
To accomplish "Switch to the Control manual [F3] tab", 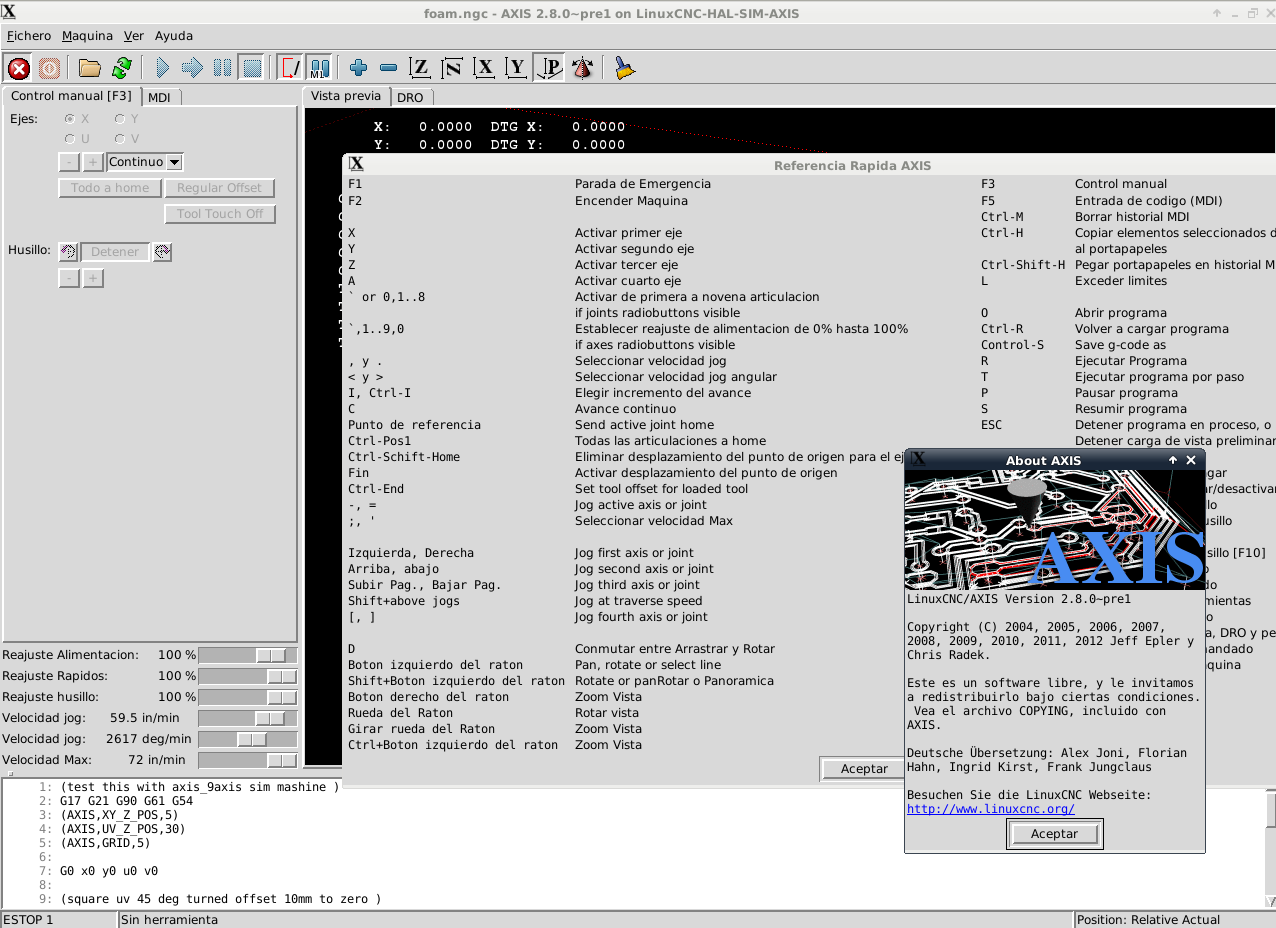I will pos(71,96).
